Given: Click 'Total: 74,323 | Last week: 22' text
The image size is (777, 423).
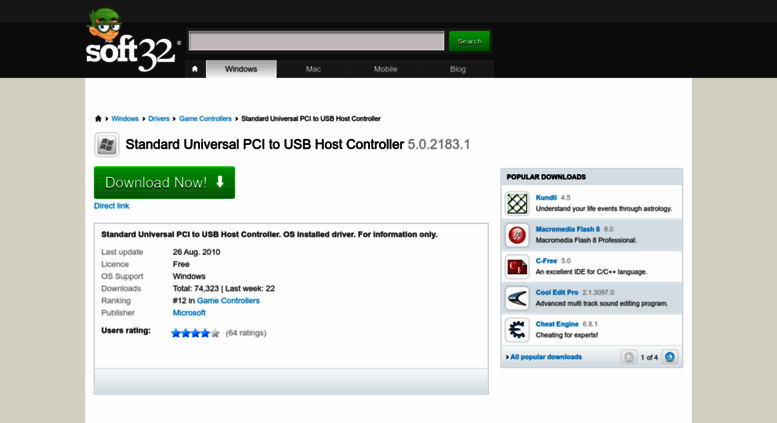Looking at the screenshot, I should click(x=223, y=288).
